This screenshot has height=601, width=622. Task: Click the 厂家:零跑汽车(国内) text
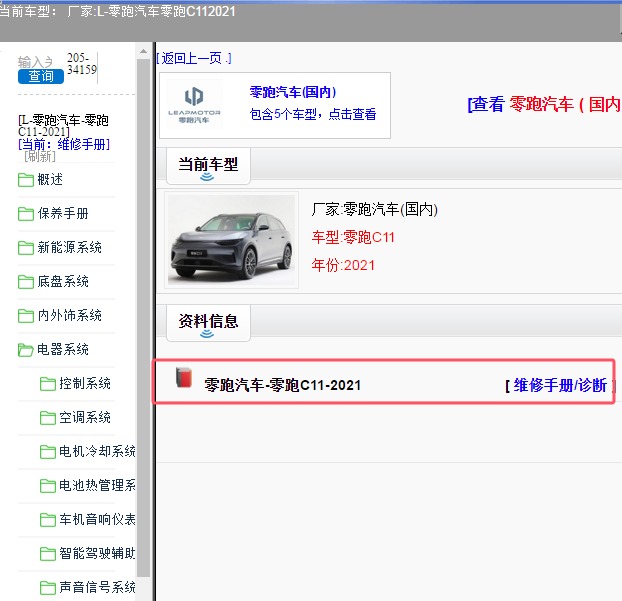pyautogui.click(x=374, y=210)
